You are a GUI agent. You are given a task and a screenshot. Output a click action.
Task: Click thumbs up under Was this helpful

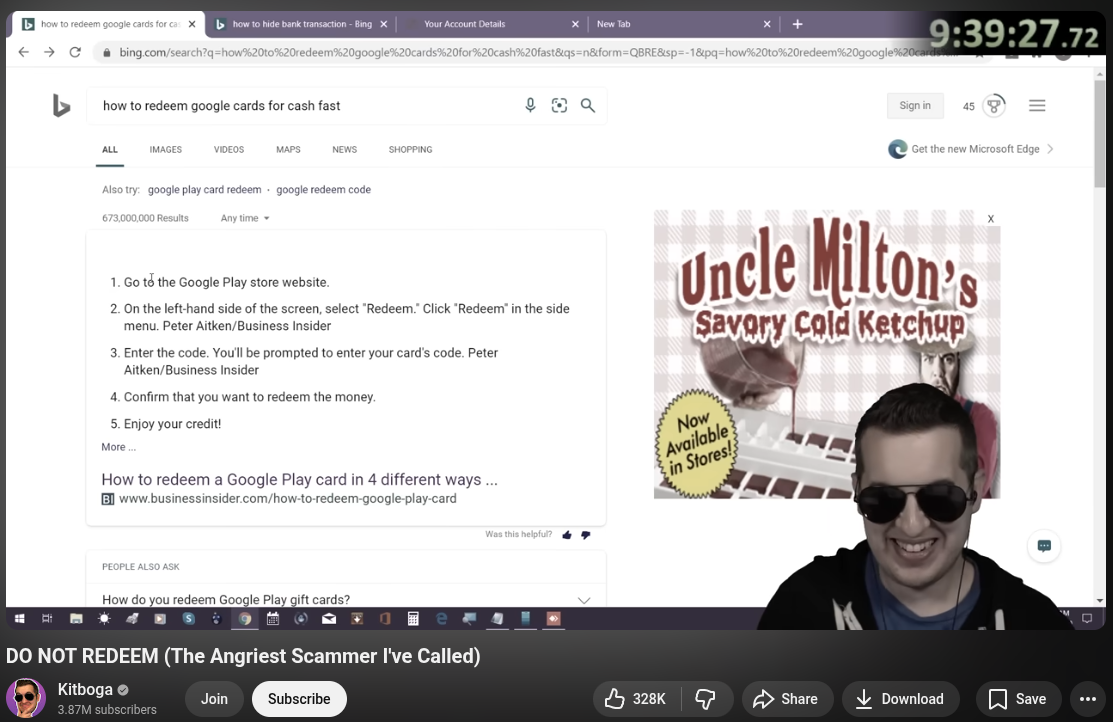pyautogui.click(x=566, y=535)
